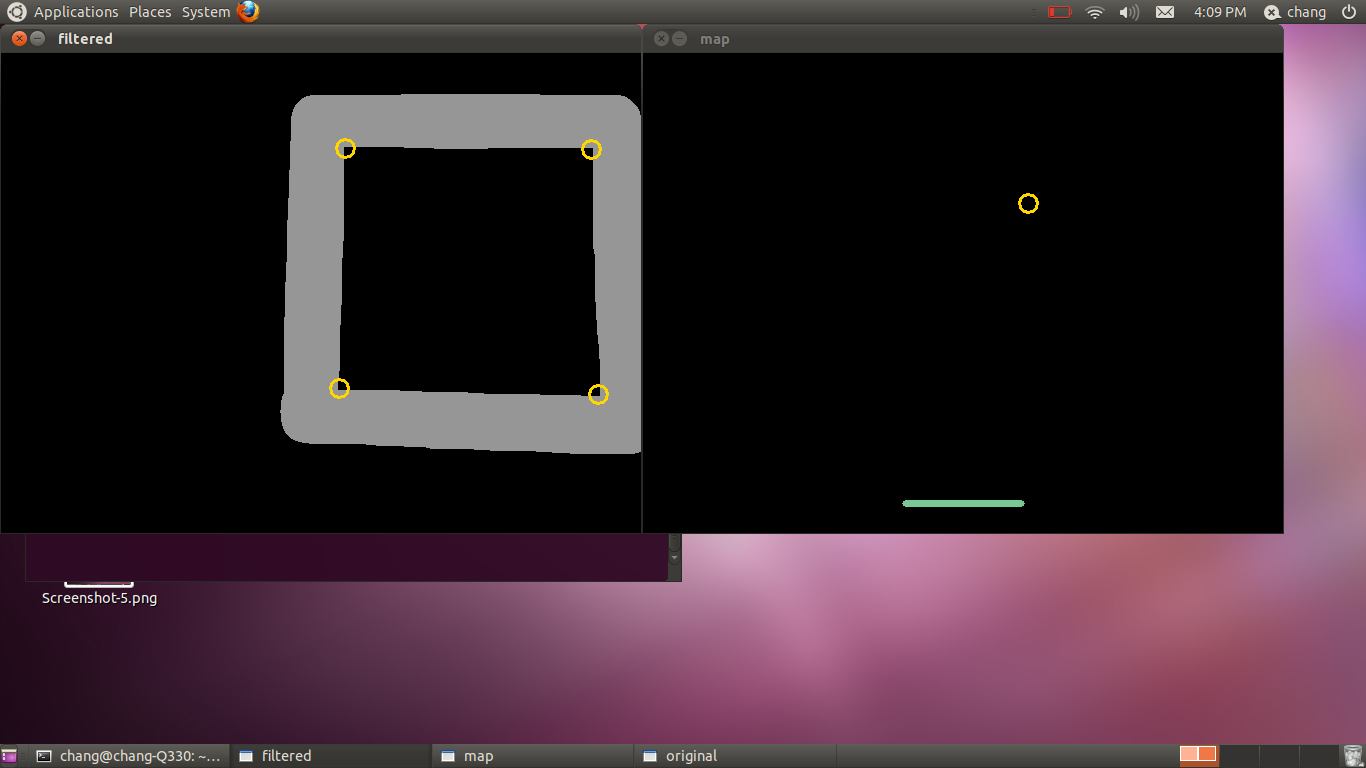Click the Show Desktop icon
This screenshot has height=768, width=1366.
[9, 756]
